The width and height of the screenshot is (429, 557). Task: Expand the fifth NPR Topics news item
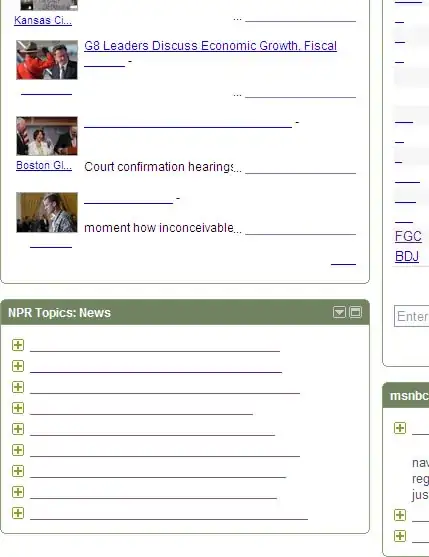18,429
